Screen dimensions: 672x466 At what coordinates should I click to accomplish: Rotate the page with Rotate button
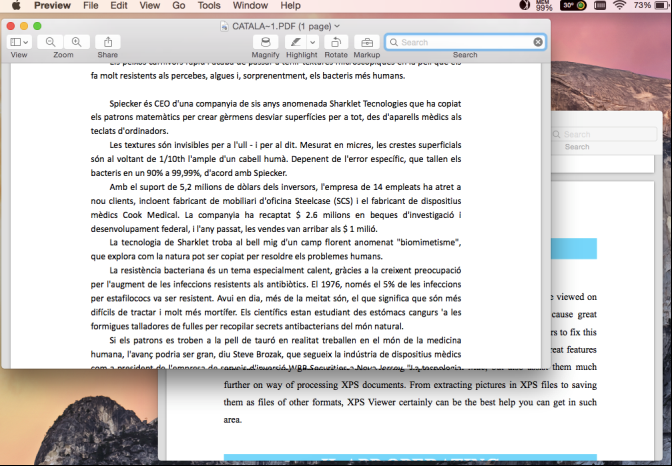(336, 42)
